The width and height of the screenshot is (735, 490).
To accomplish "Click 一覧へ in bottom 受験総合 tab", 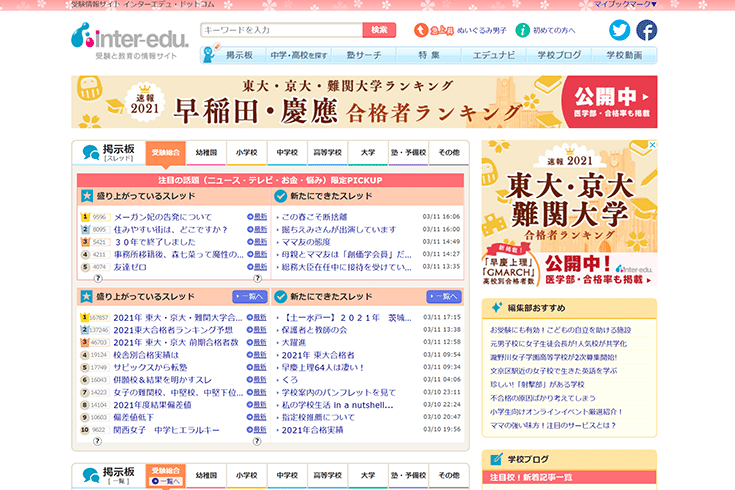I will (165, 482).
